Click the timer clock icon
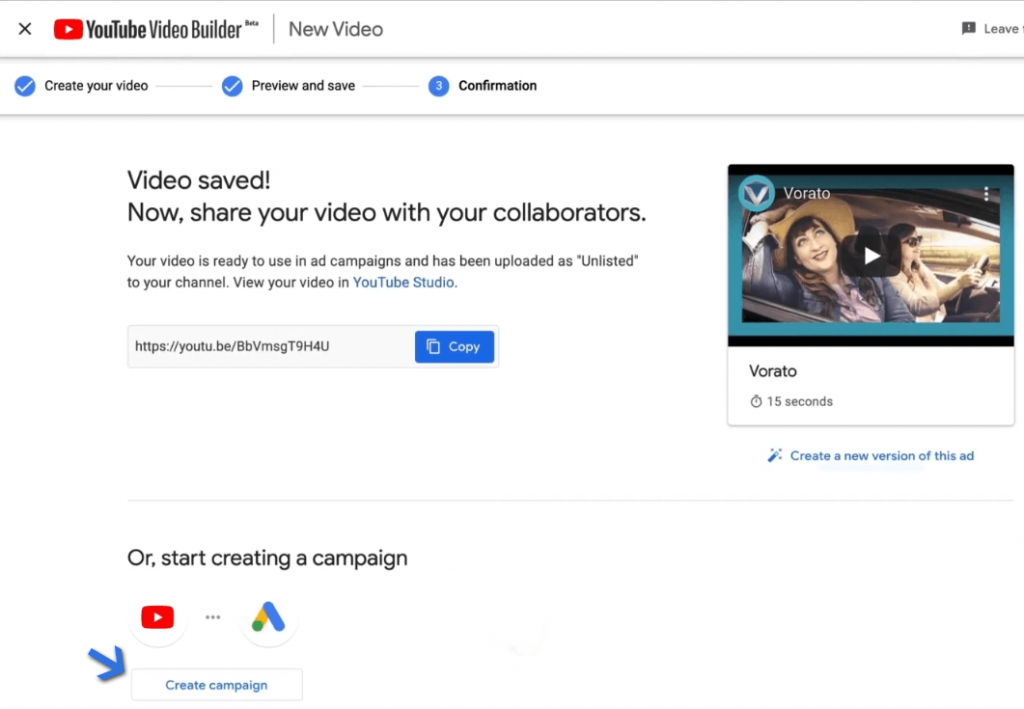The image size is (1024, 709). (756, 402)
